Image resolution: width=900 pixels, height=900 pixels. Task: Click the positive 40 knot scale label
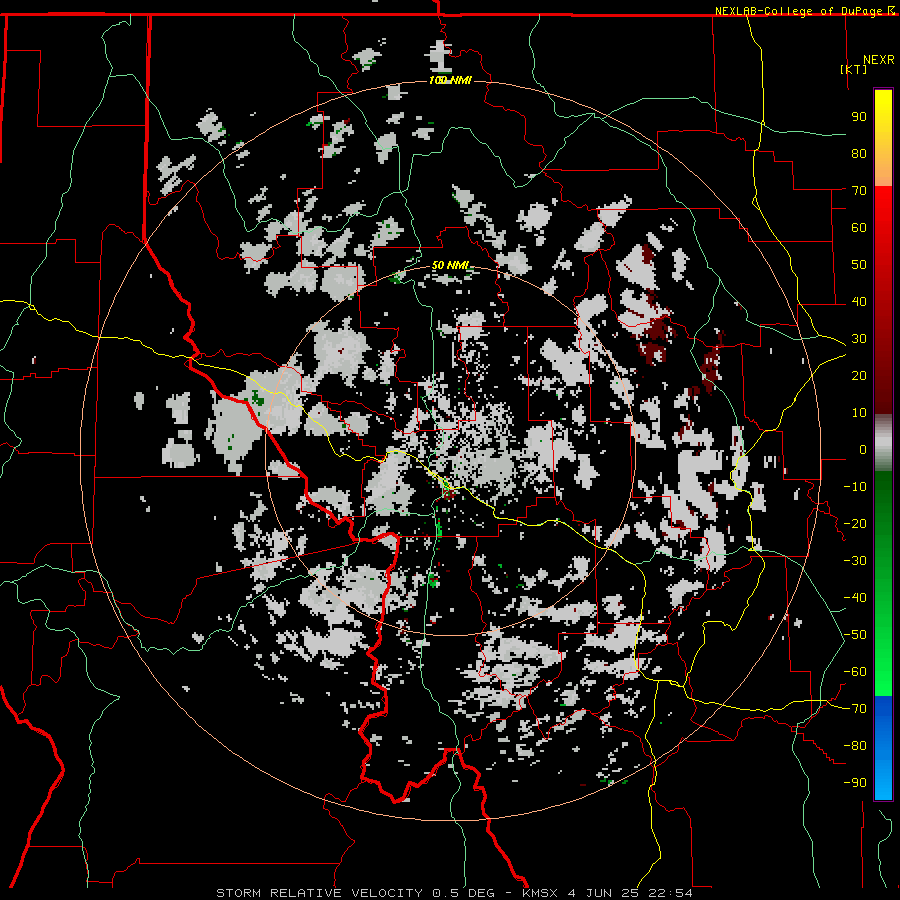click(x=859, y=301)
